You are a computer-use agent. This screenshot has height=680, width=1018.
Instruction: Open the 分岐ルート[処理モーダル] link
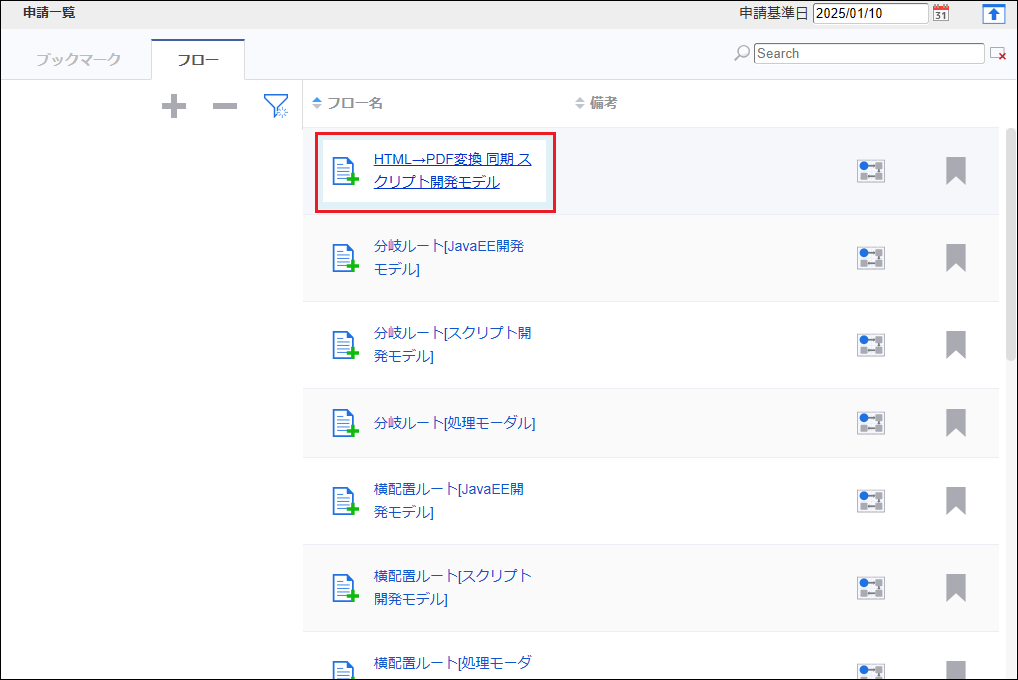[x=454, y=423]
